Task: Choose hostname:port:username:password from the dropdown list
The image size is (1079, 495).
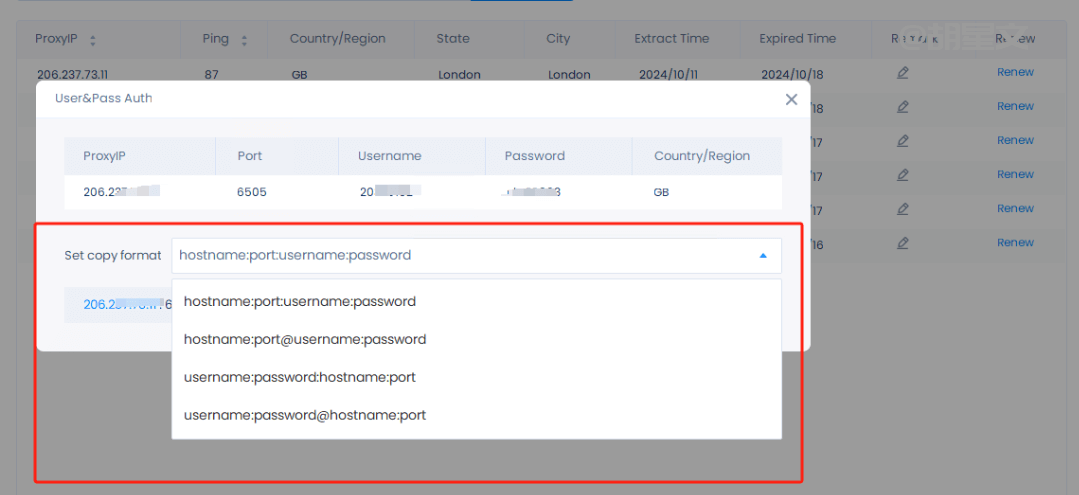Action: click(300, 301)
